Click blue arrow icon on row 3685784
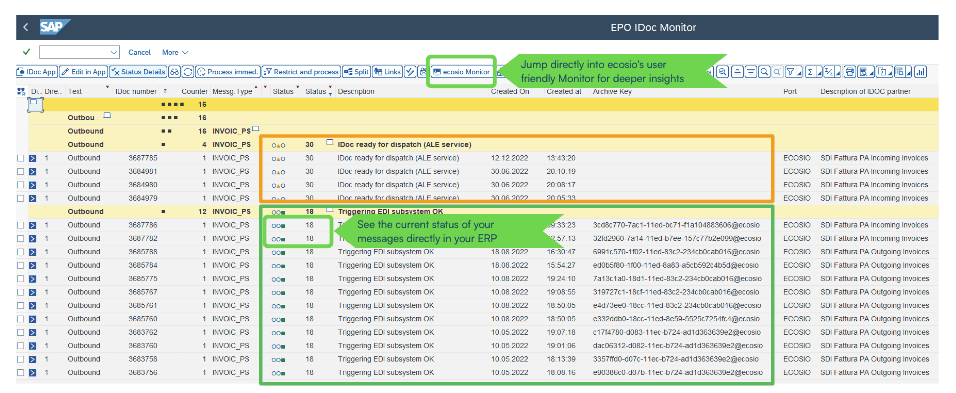This screenshot has height=393, width=956. click(x=33, y=266)
